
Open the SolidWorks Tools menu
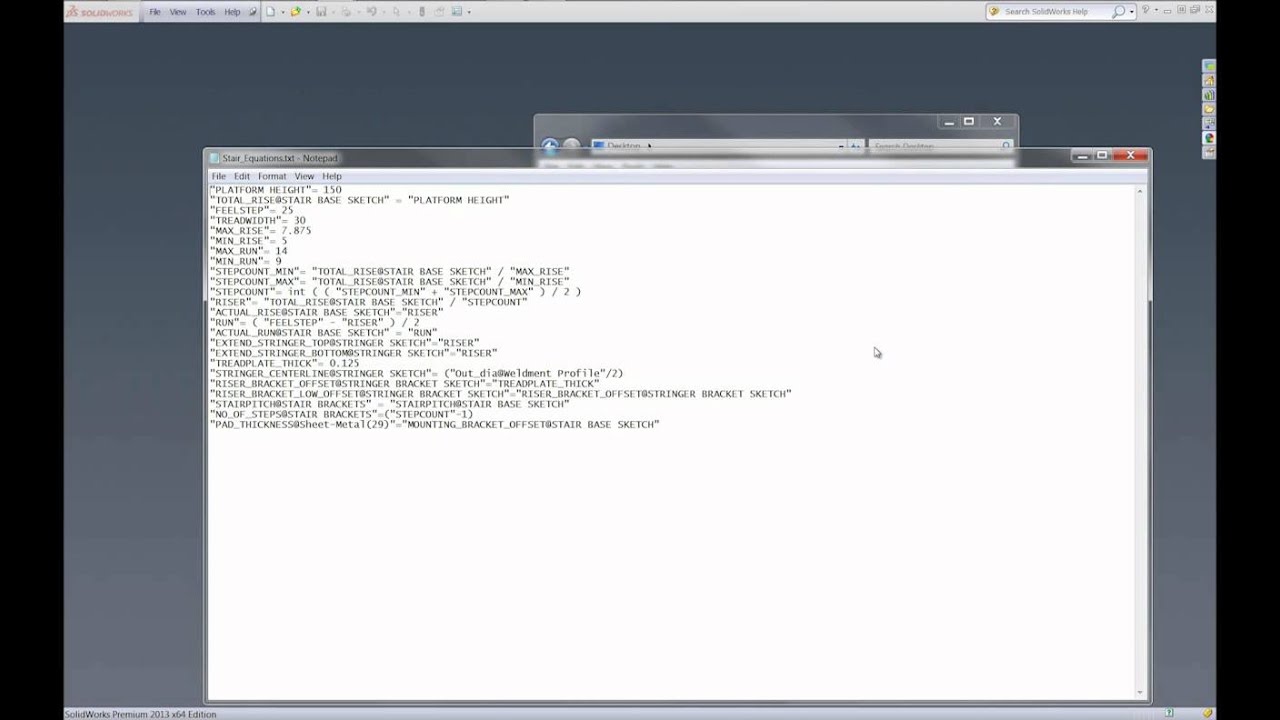click(x=206, y=12)
